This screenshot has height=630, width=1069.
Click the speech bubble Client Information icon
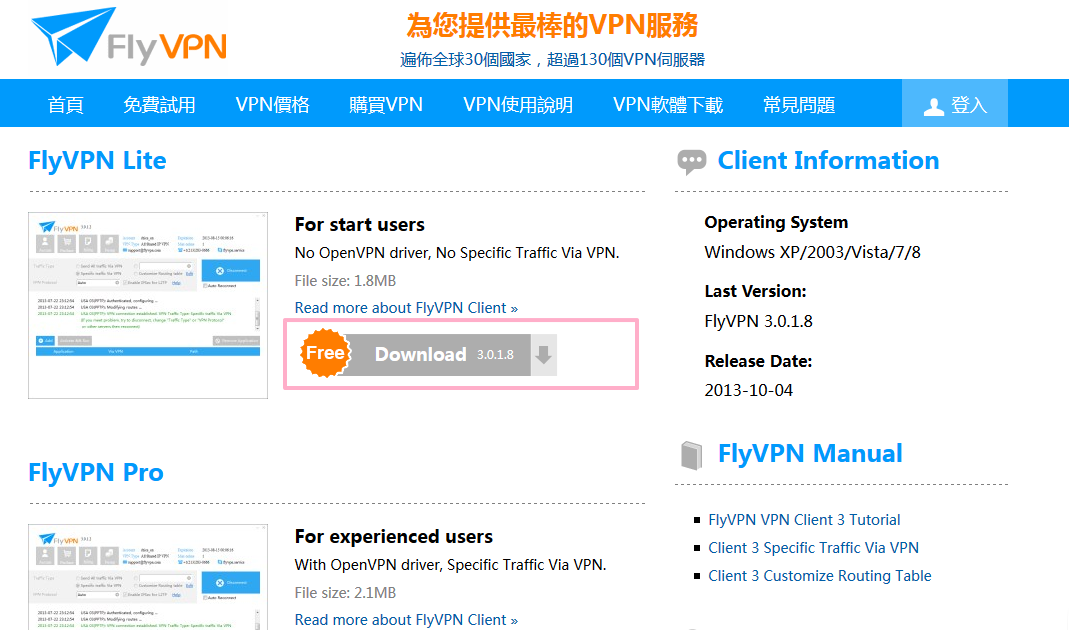tap(691, 162)
